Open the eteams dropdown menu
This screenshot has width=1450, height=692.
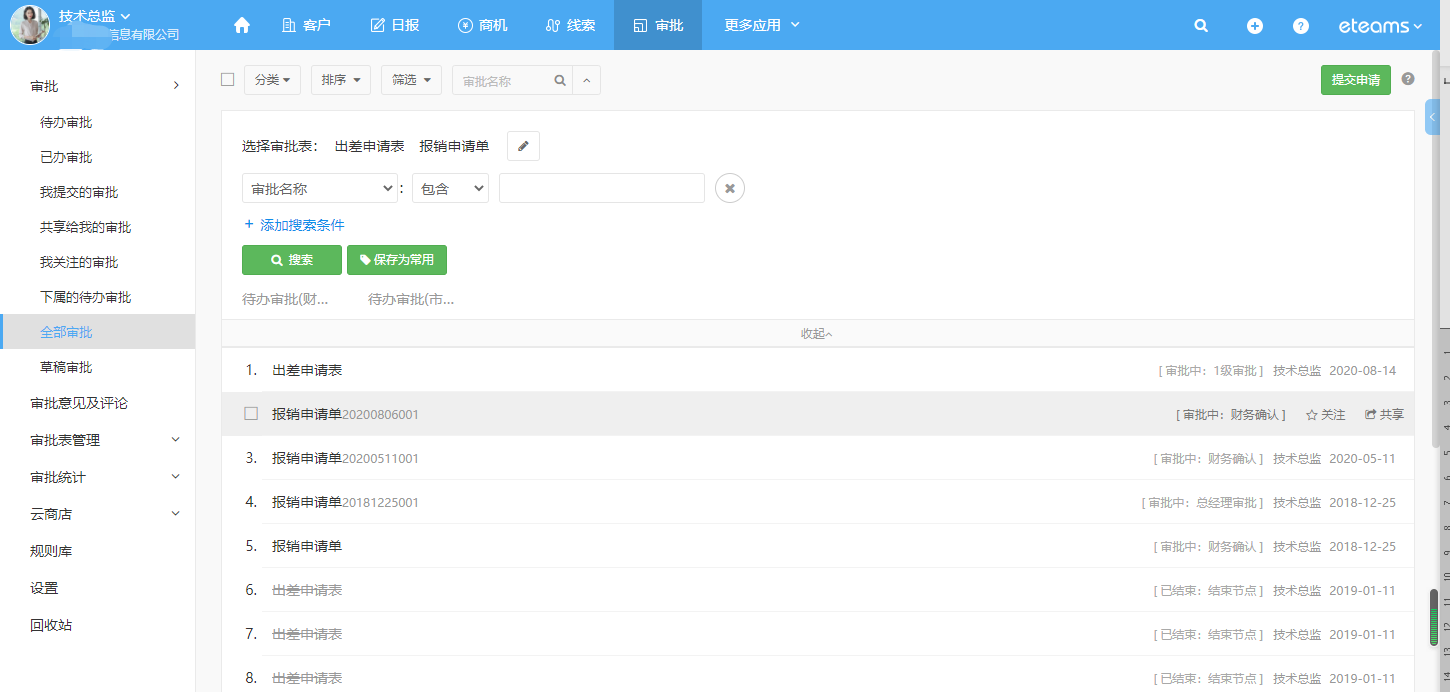1380,26
